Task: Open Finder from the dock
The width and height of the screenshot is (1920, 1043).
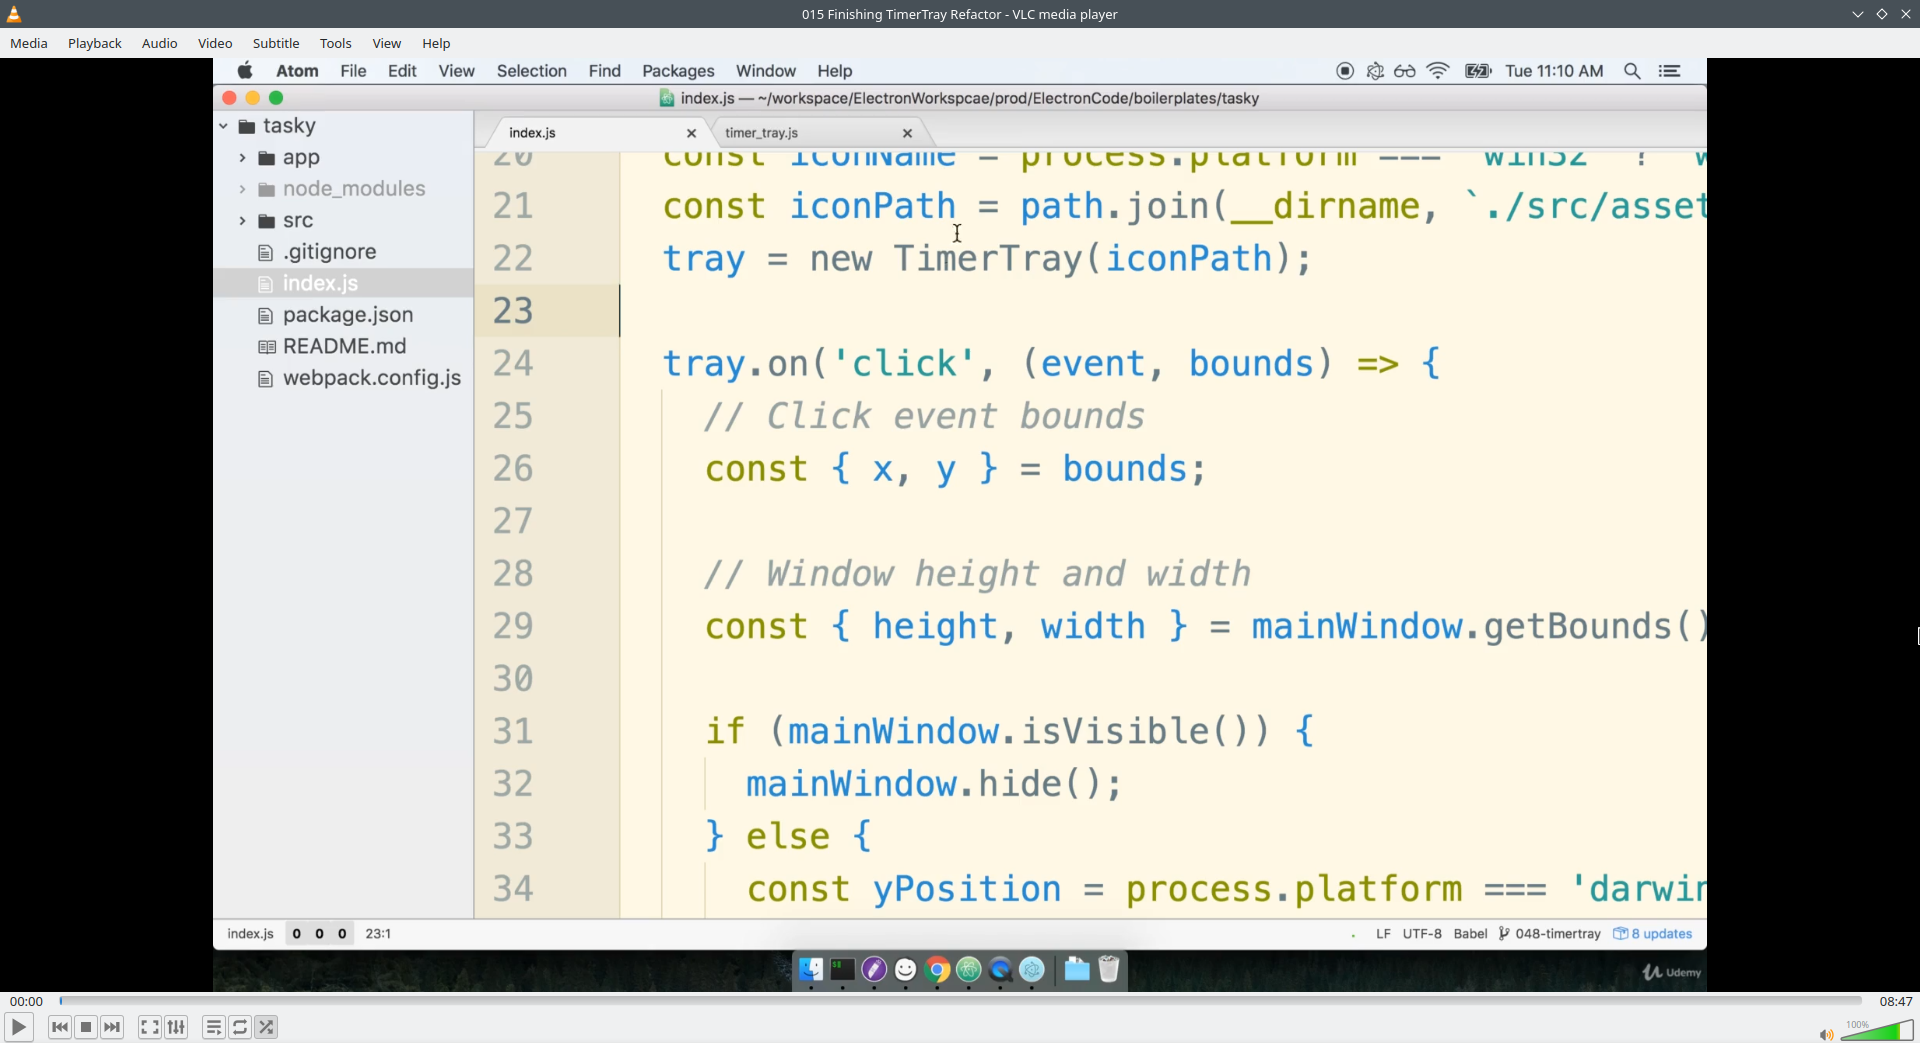Action: [x=811, y=969]
